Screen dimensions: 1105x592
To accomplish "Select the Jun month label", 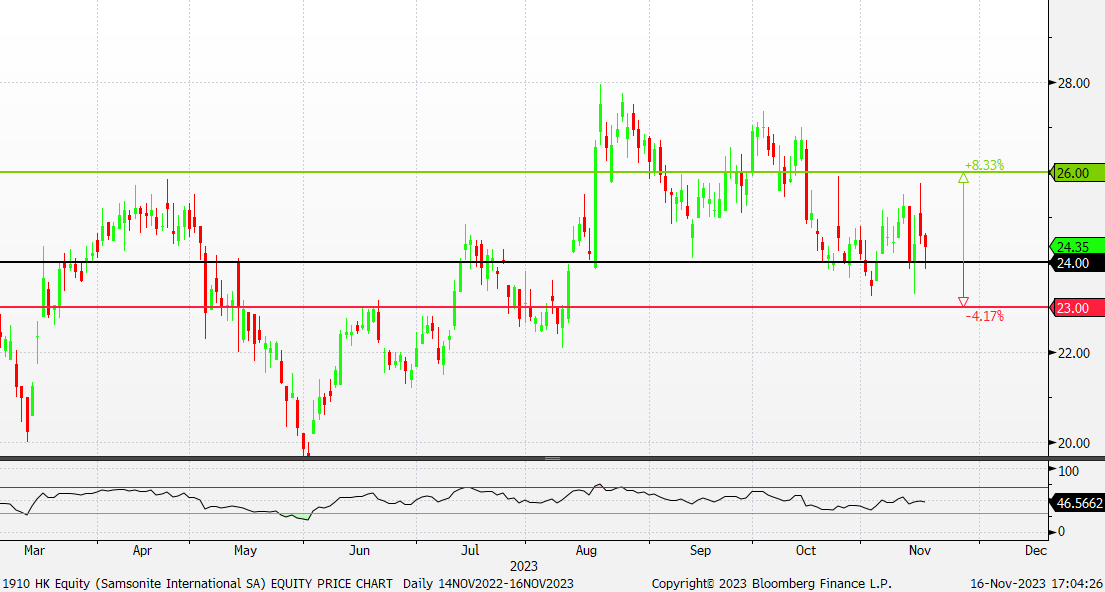I will (360, 550).
